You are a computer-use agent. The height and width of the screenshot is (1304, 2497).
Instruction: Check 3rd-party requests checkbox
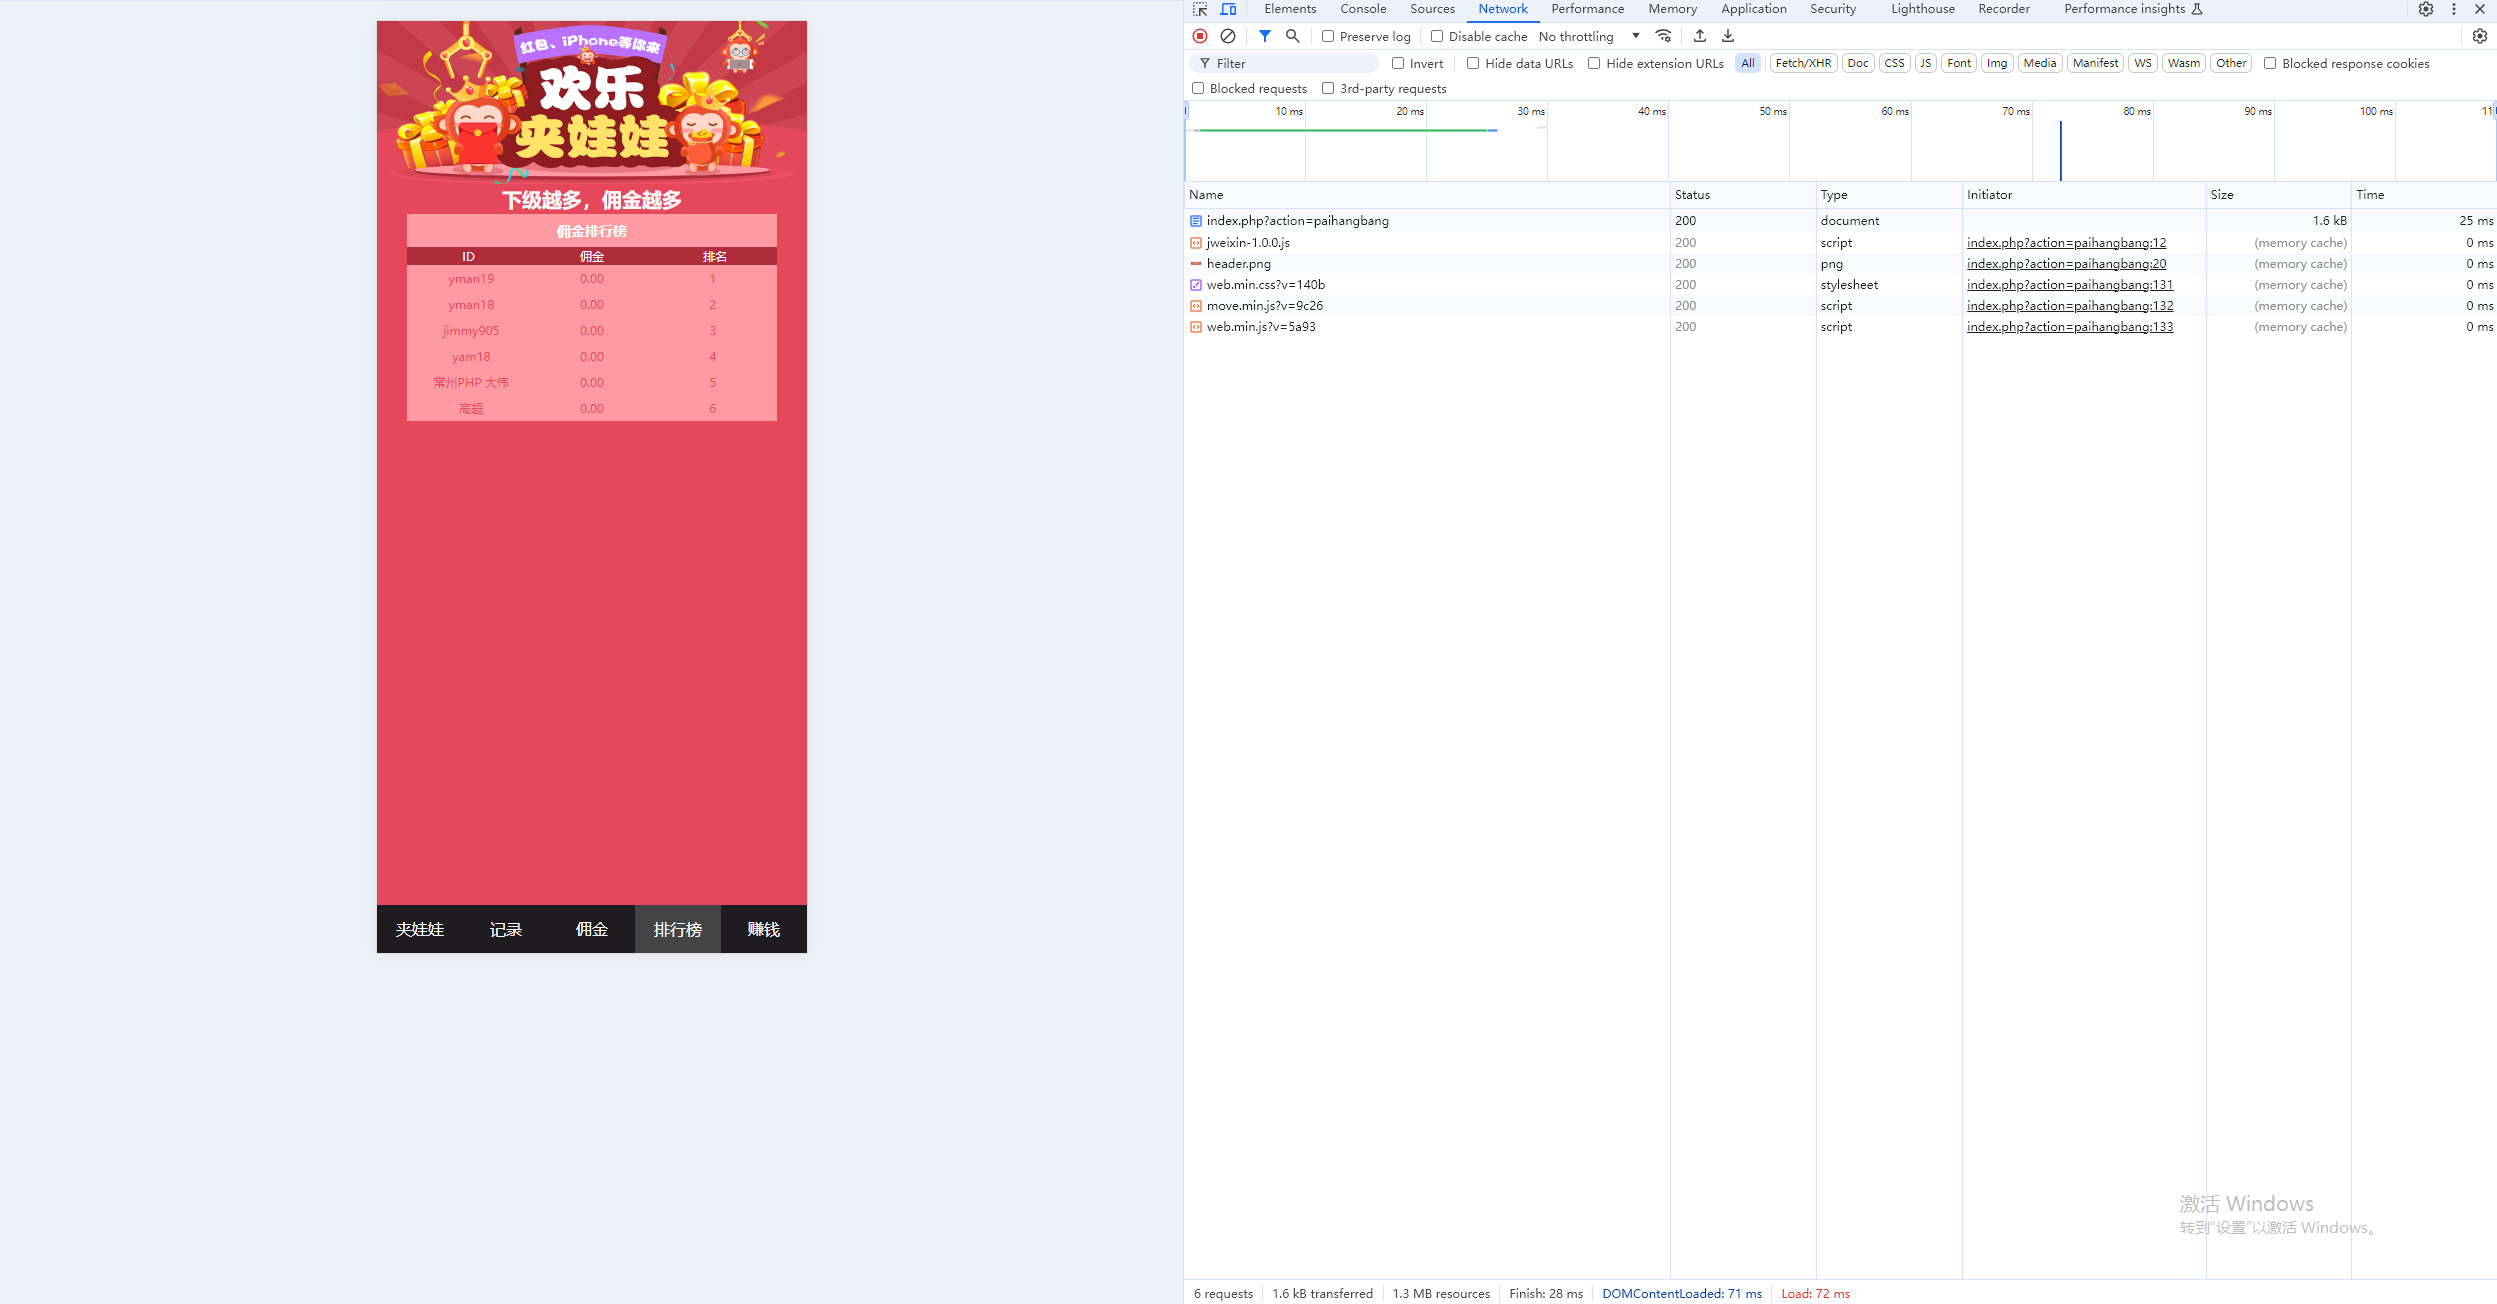coord(1328,88)
